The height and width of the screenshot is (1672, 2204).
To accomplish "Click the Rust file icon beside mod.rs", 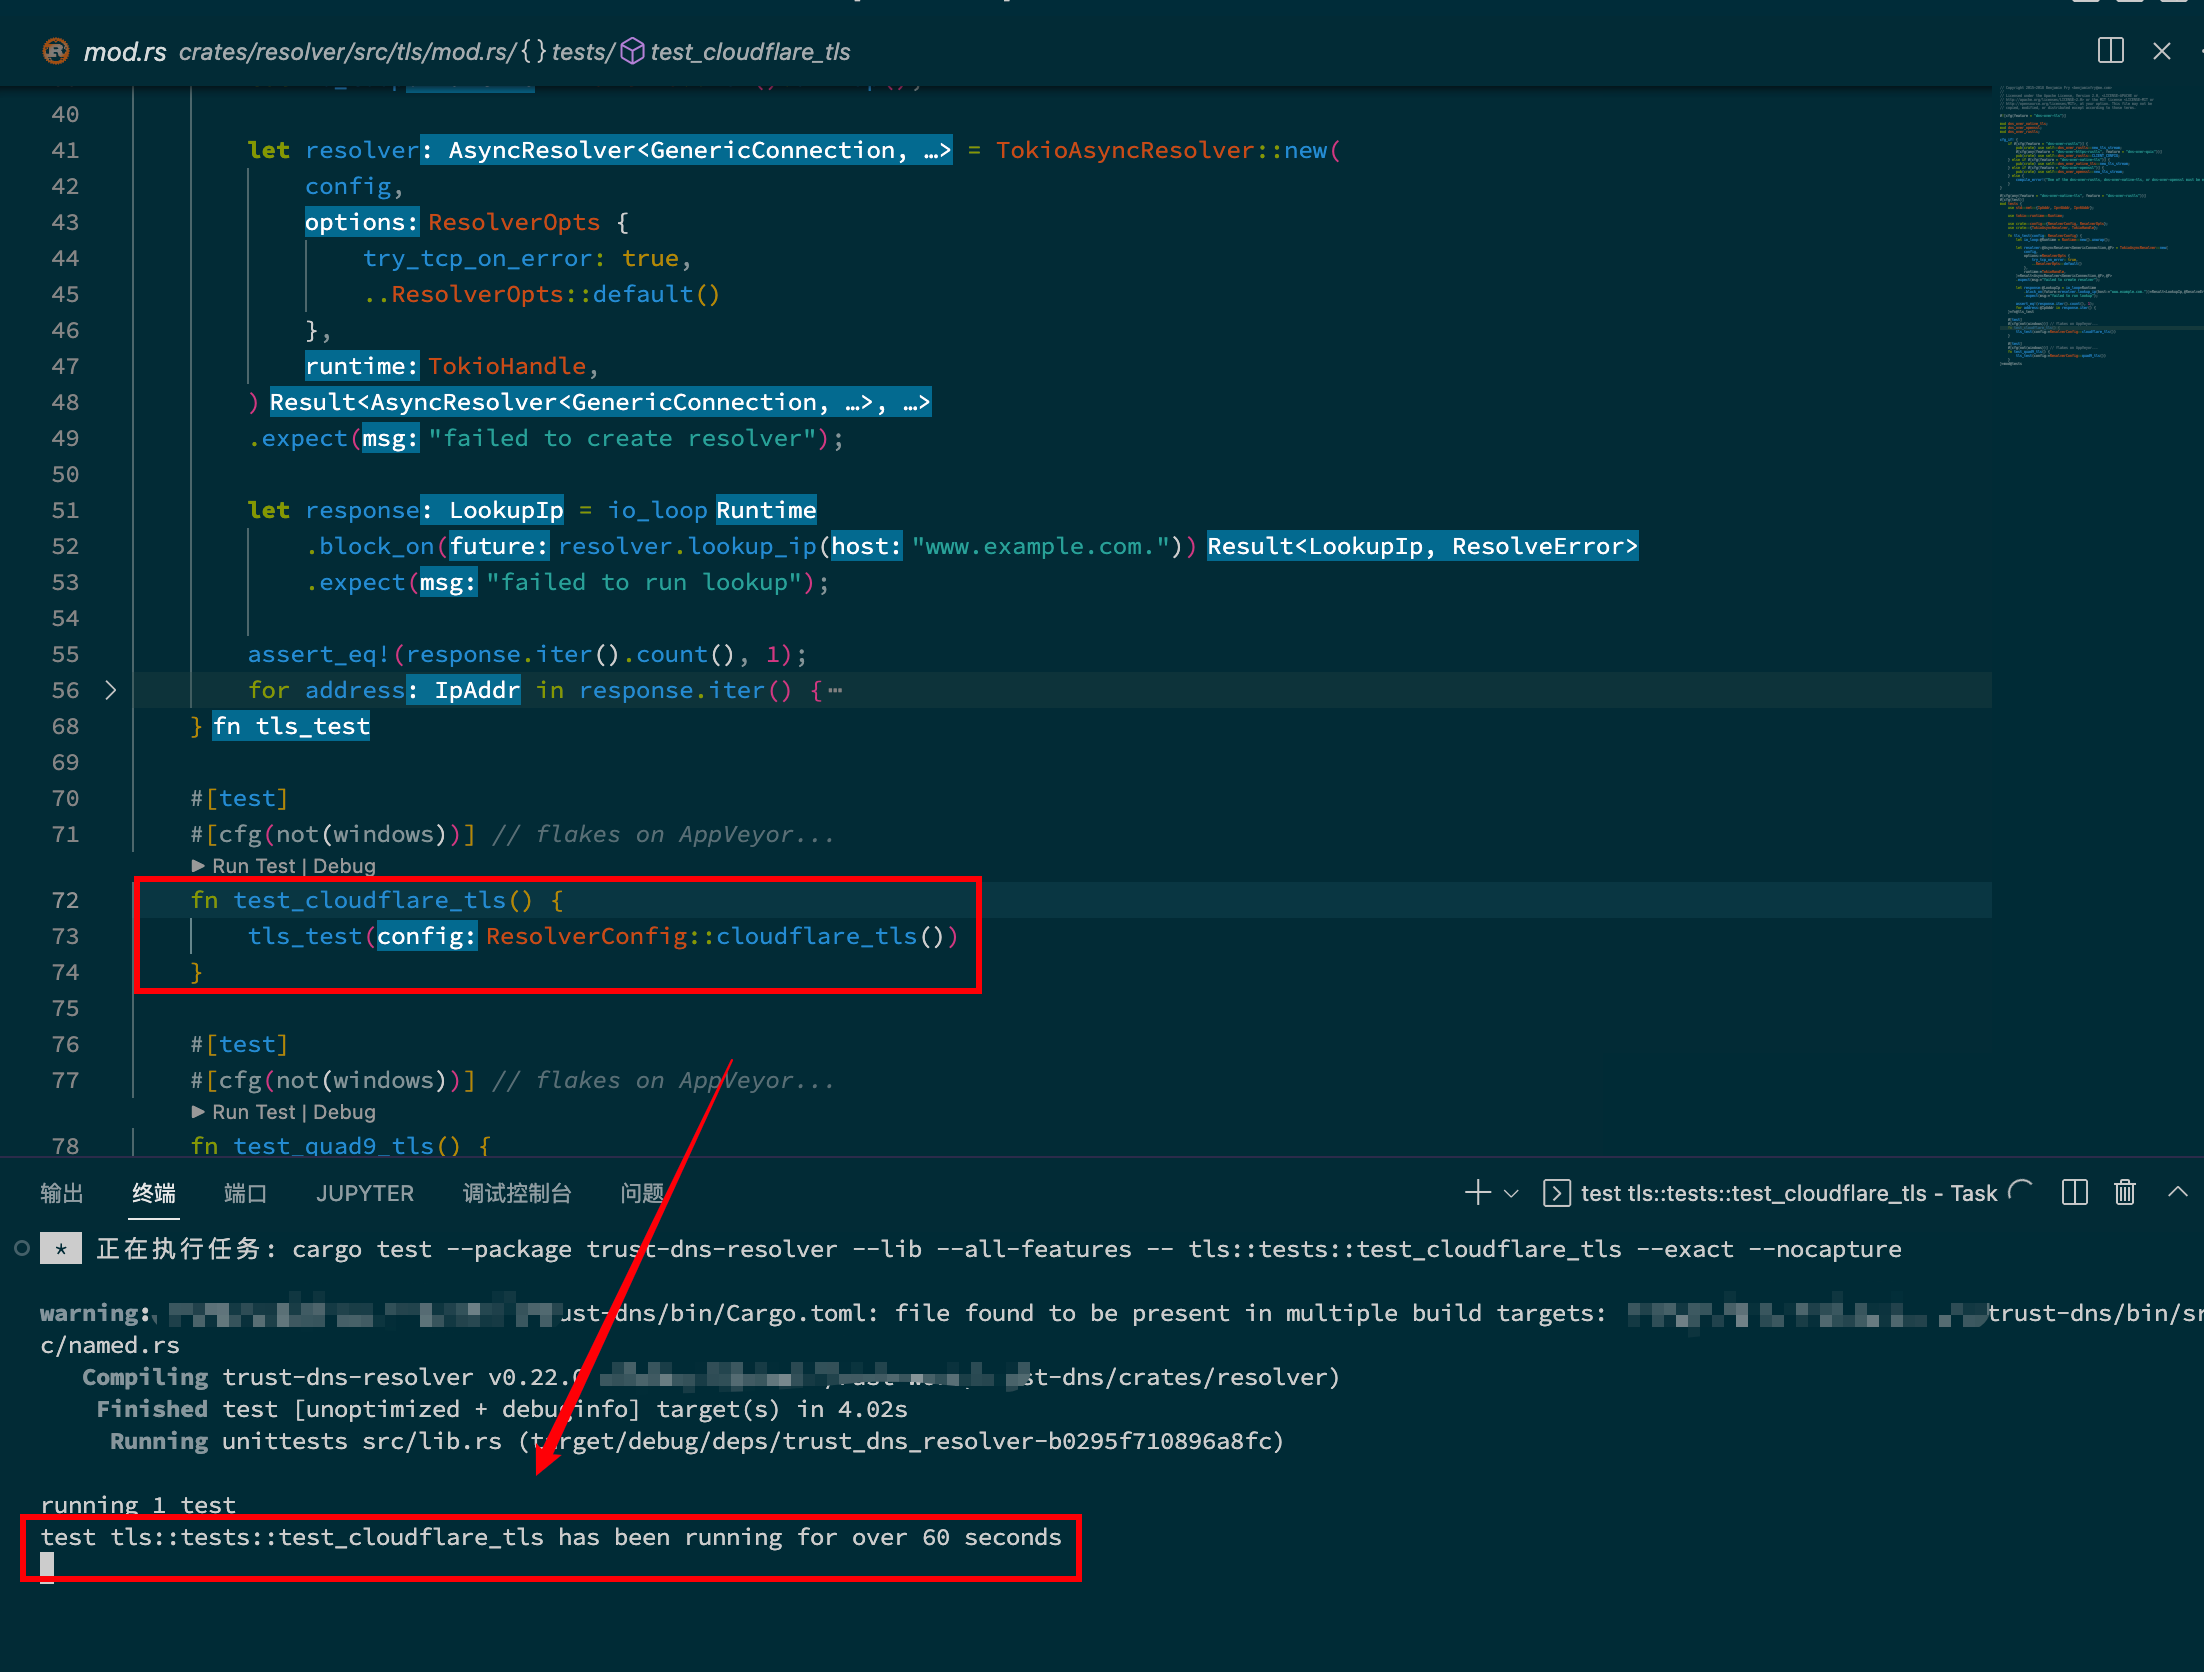I will pyautogui.click(x=56, y=51).
